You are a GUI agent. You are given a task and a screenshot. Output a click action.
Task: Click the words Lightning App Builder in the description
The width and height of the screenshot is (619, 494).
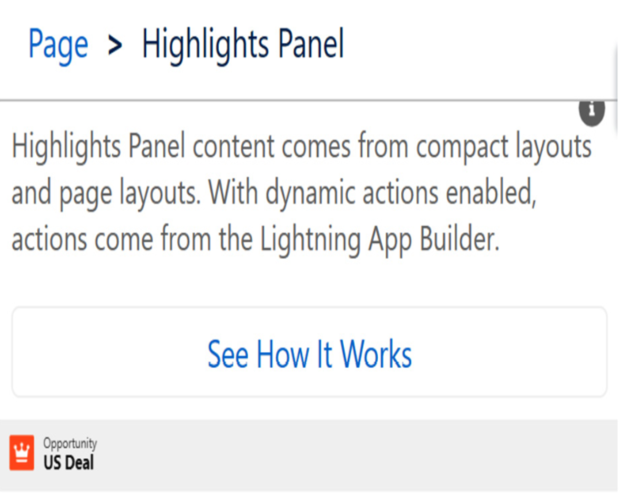[x=379, y=240]
